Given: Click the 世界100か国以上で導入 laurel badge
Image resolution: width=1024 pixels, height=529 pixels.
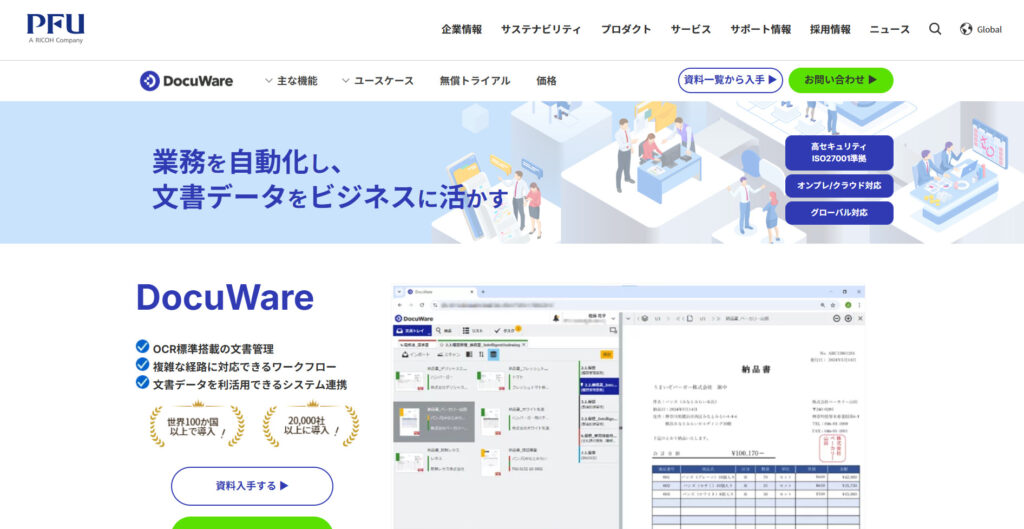Looking at the screenshot, I should click(x=197, y=425).
